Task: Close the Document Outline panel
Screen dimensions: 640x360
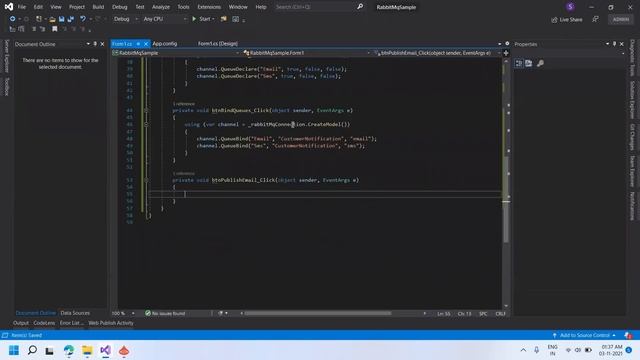Action: tap(102, 44)
